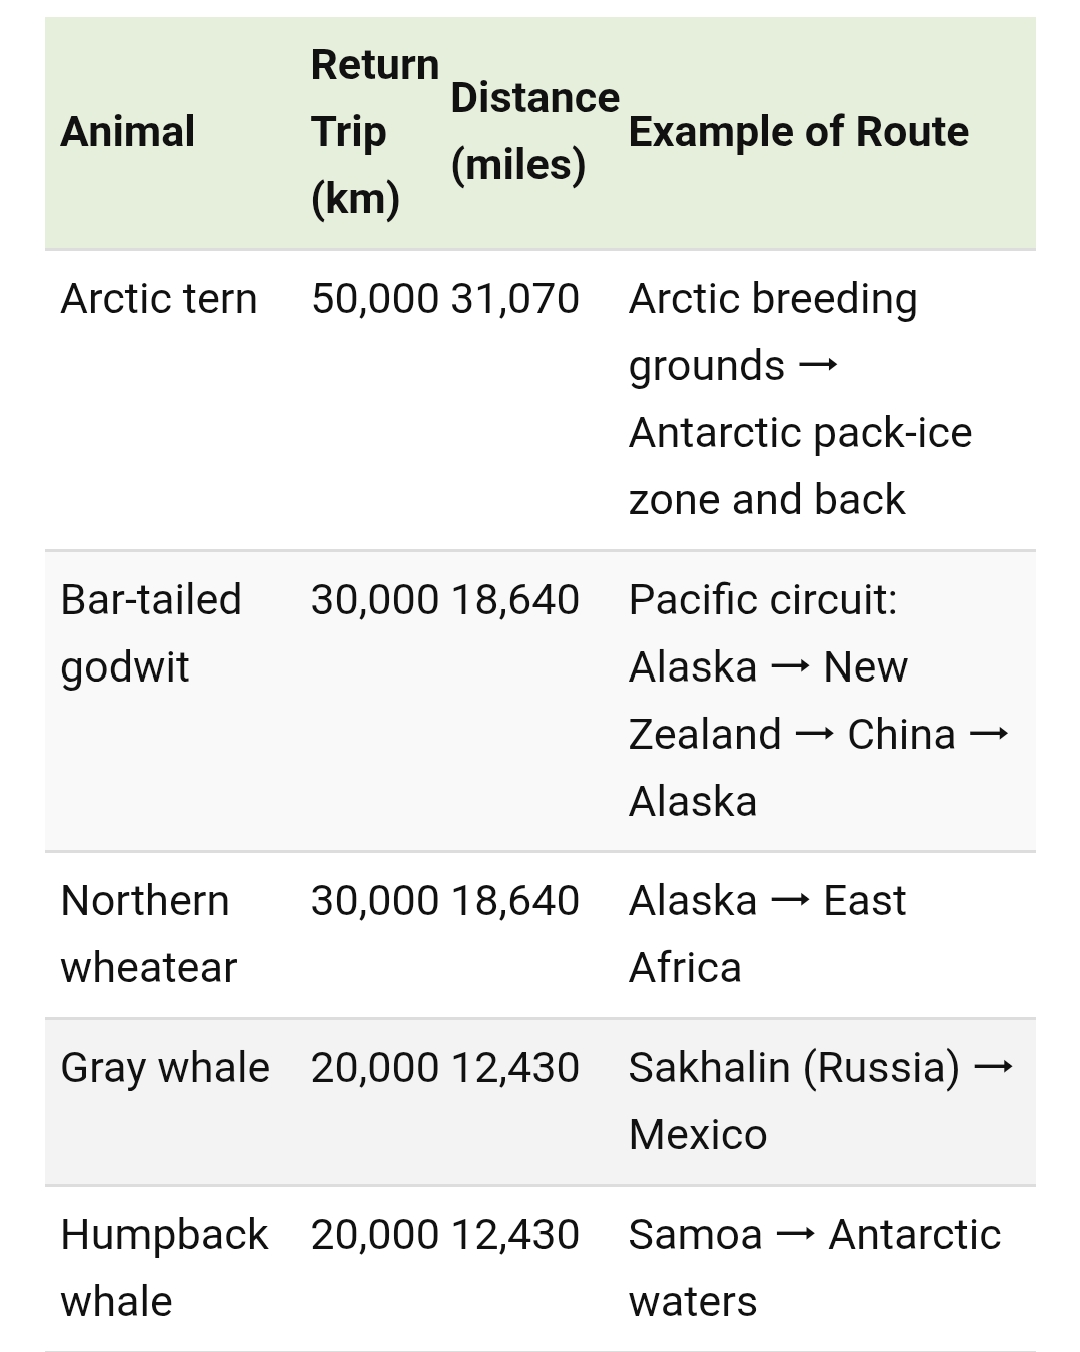Select Bar-tailed godwit's 30,000 km value
Image resolution: width=1080 pixels, height=1352 pixels.
374,600
